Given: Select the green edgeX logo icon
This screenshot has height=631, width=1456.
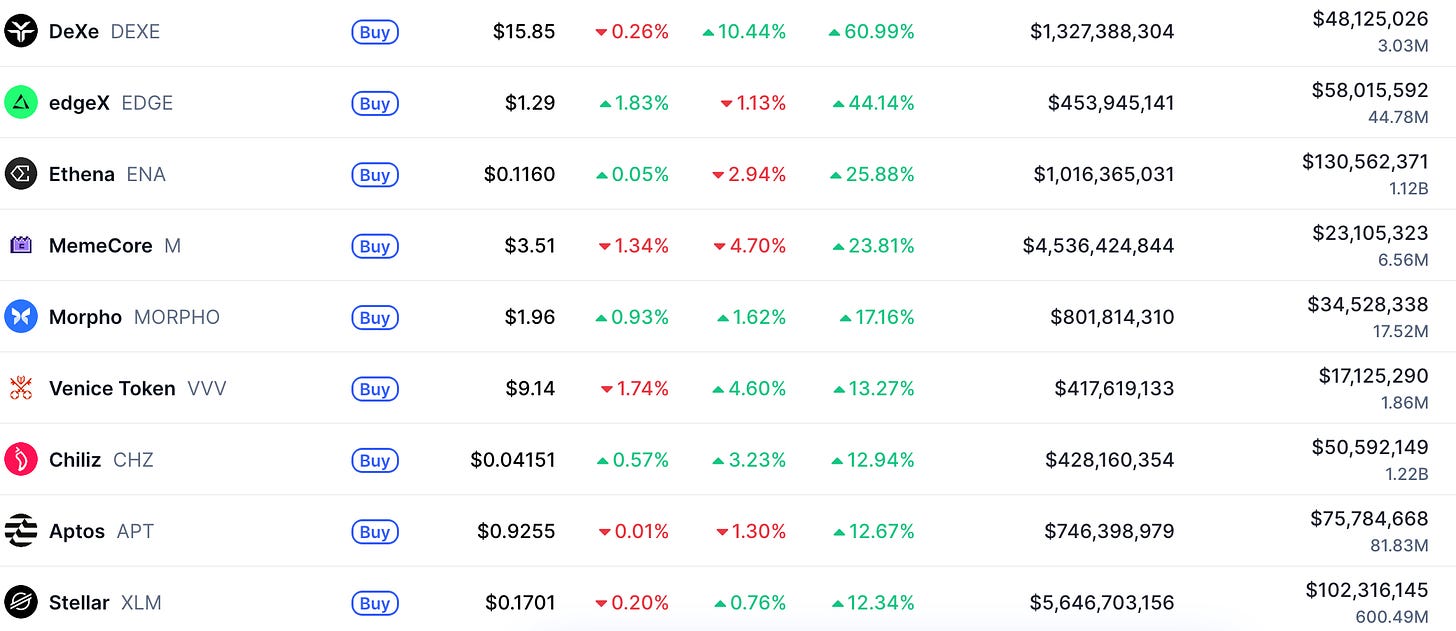Looking at the screenshot, I should click(x=20, y=103).
